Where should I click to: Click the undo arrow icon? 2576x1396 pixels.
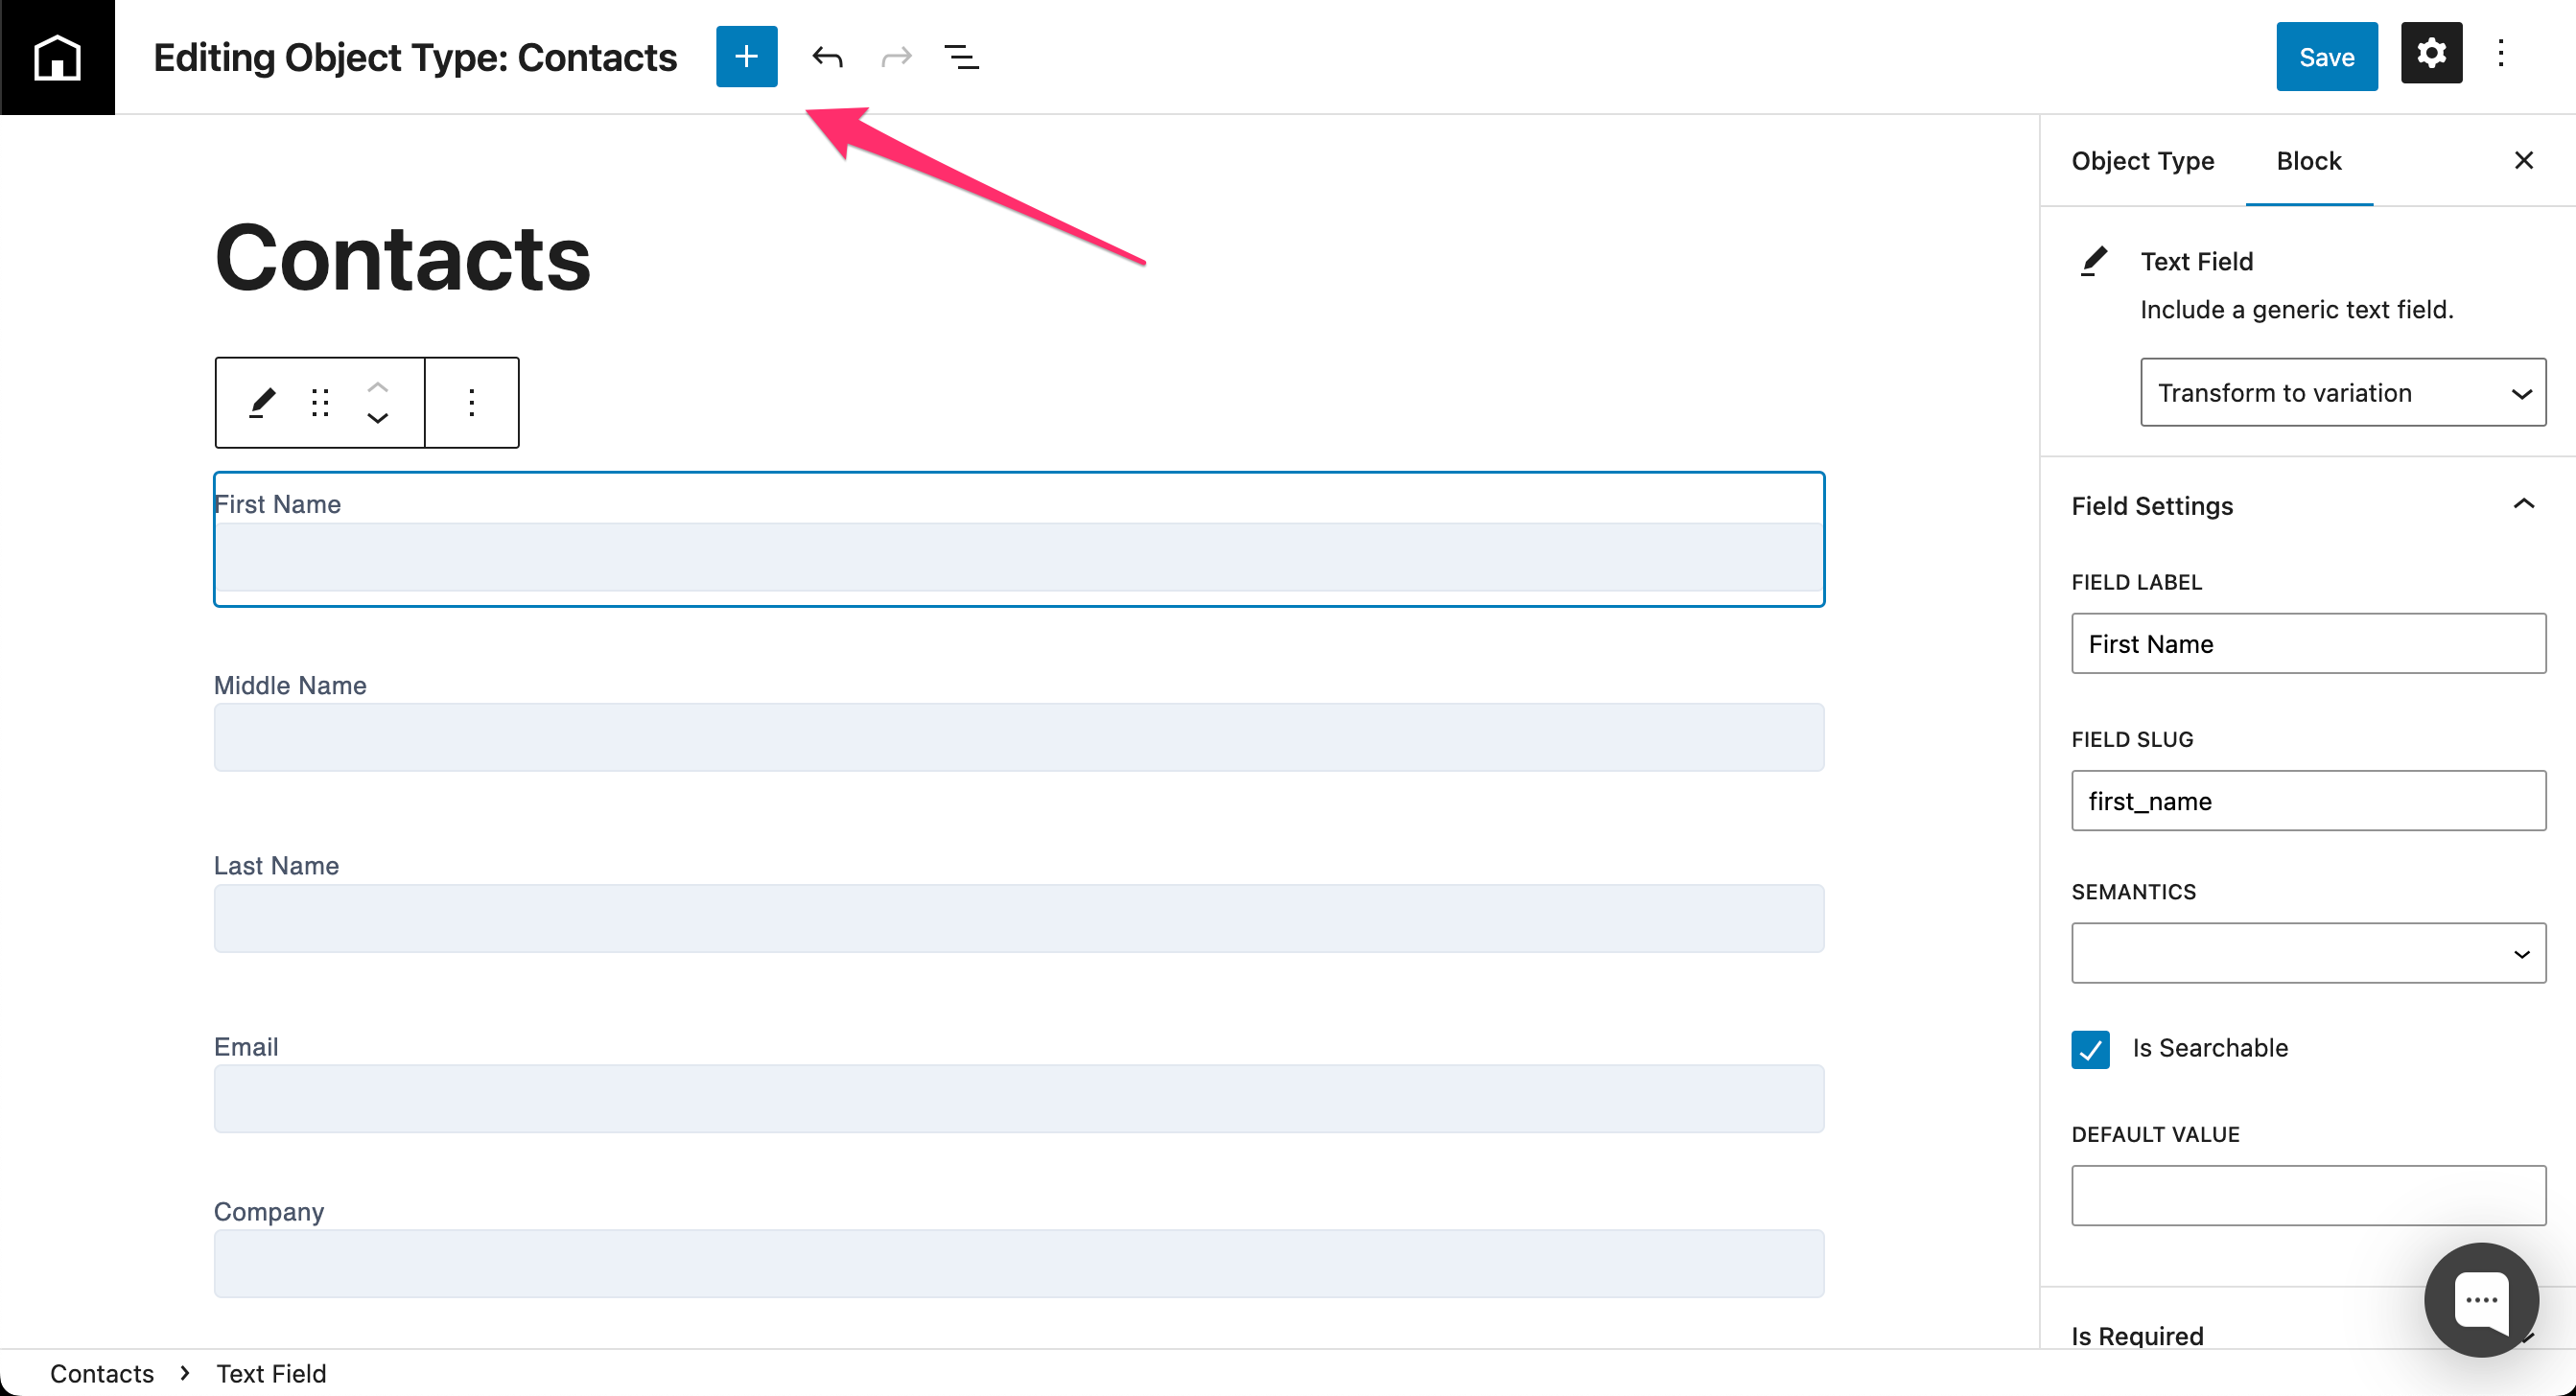827,57
